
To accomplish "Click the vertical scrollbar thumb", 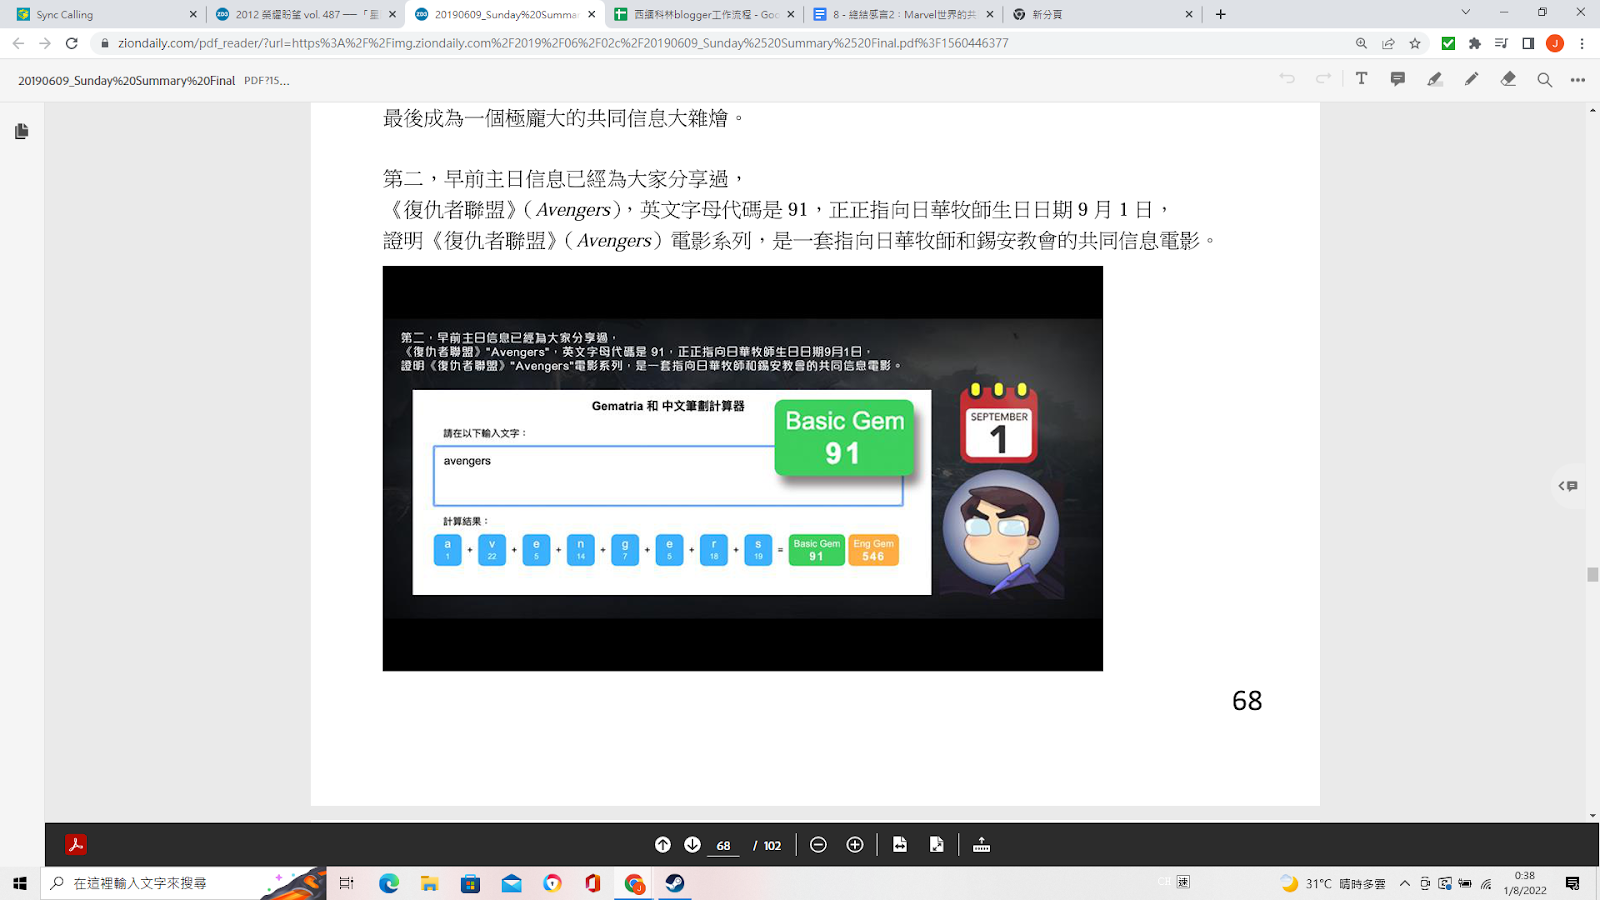I will coord(1592,574).
